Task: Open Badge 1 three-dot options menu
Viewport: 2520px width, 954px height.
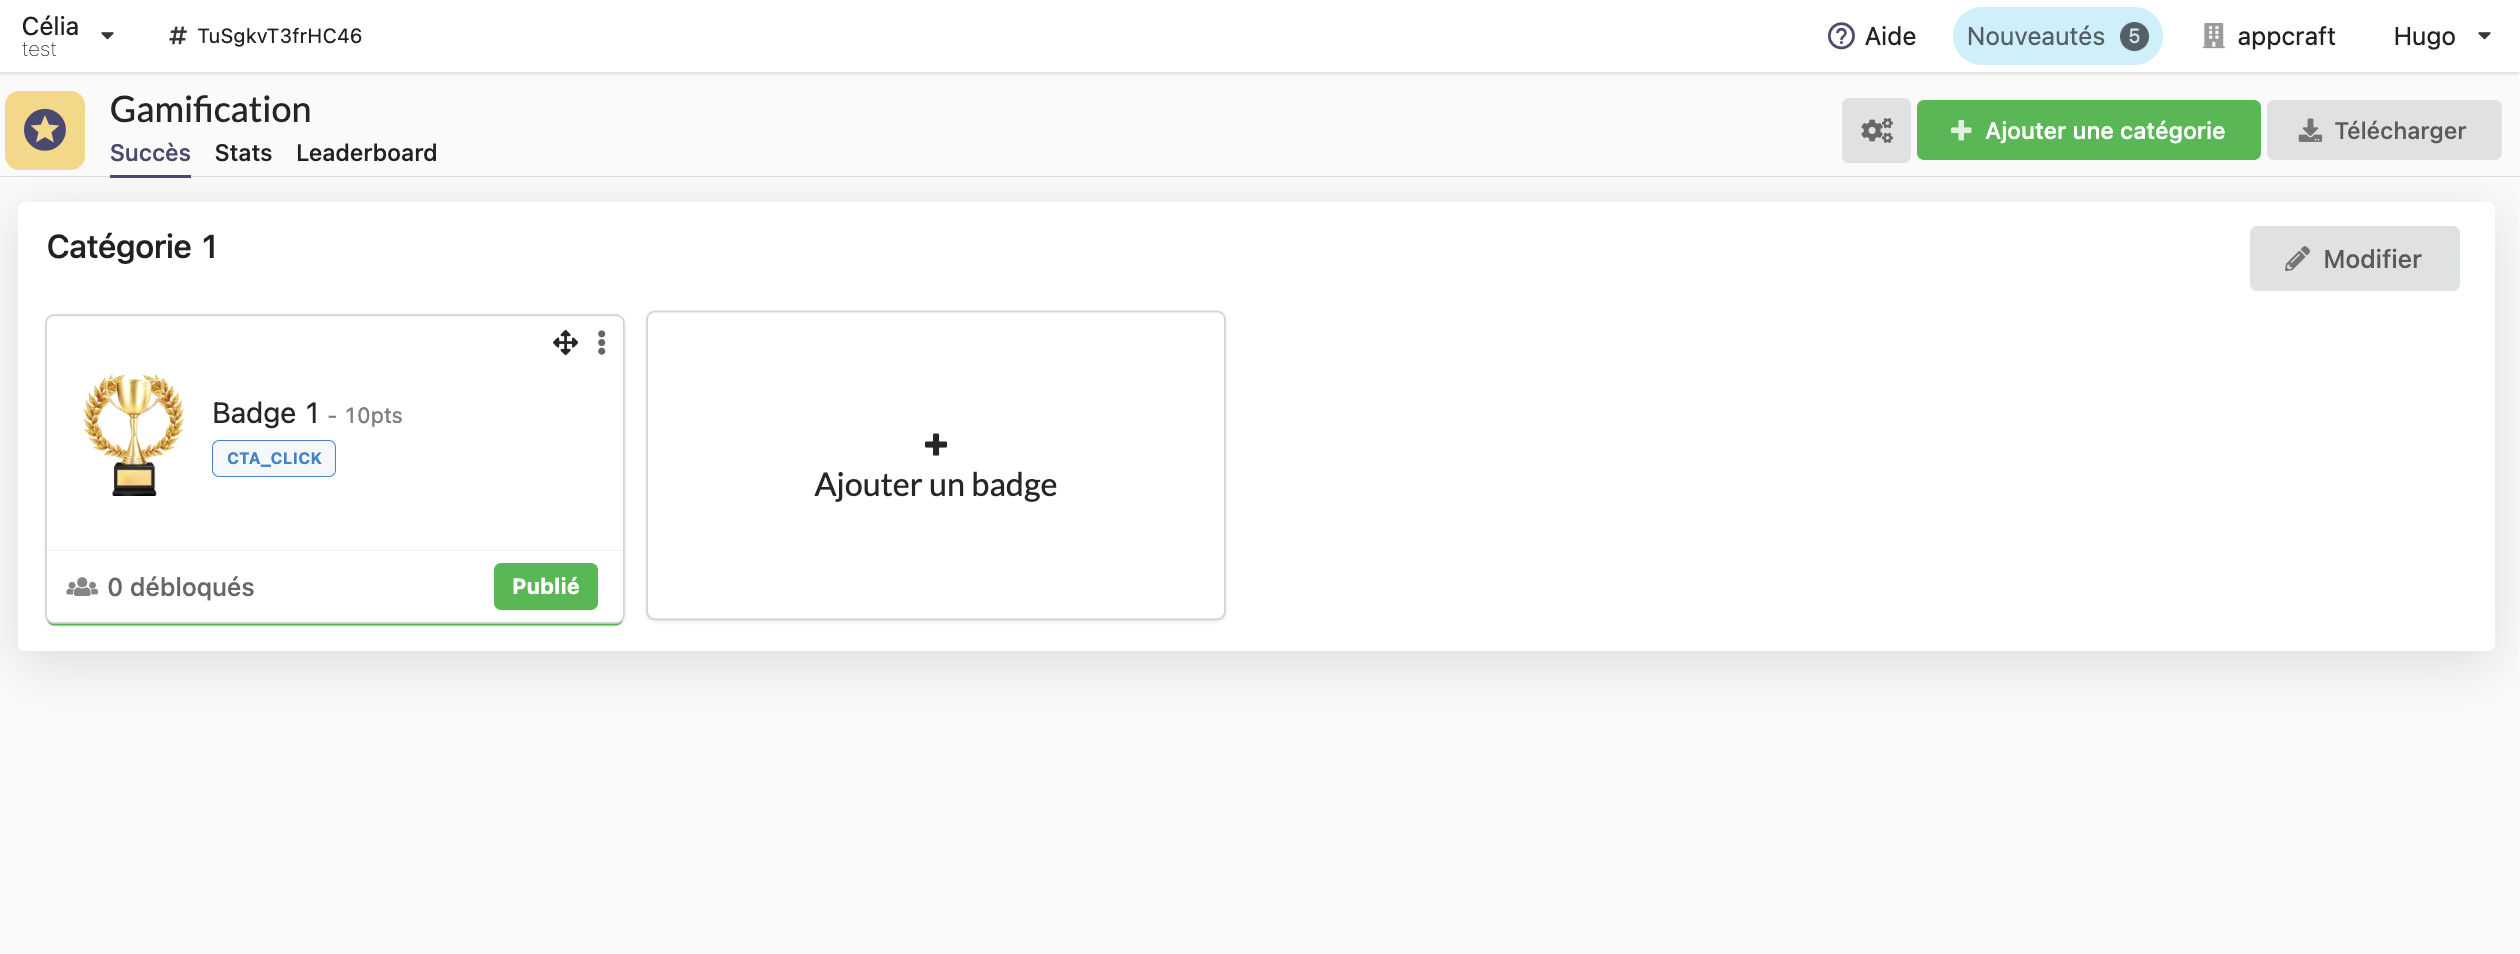Action: [x=601, y=343]
